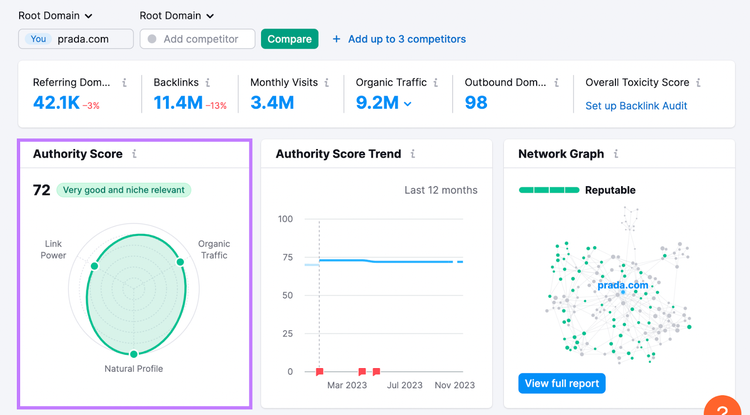Open the orange help bubble icon
750x415 pixels.
723,406
